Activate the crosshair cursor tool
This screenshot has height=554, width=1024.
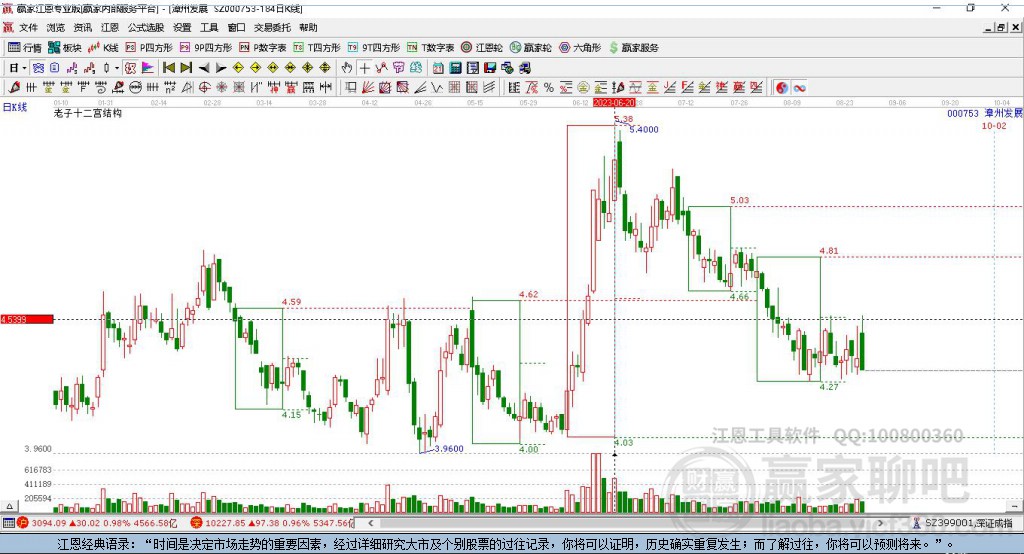click(364, 68)
